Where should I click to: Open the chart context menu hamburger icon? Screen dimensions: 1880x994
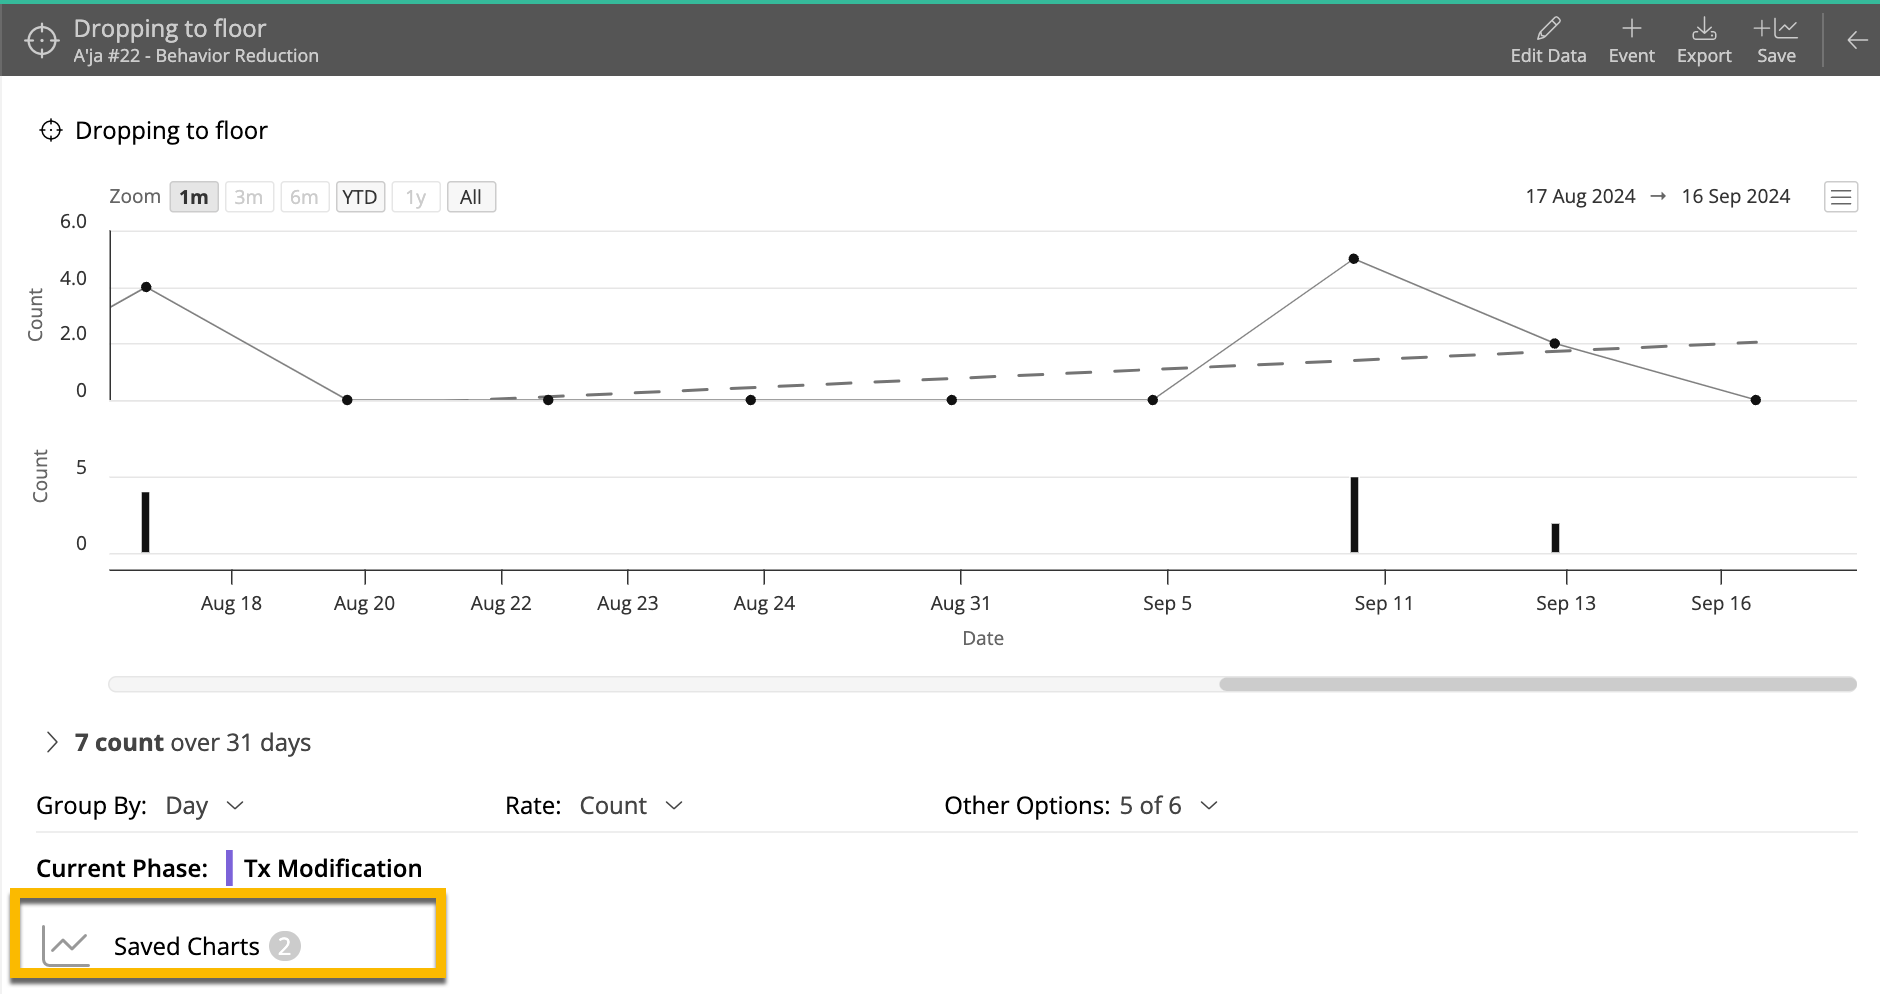click(1841, 196)
